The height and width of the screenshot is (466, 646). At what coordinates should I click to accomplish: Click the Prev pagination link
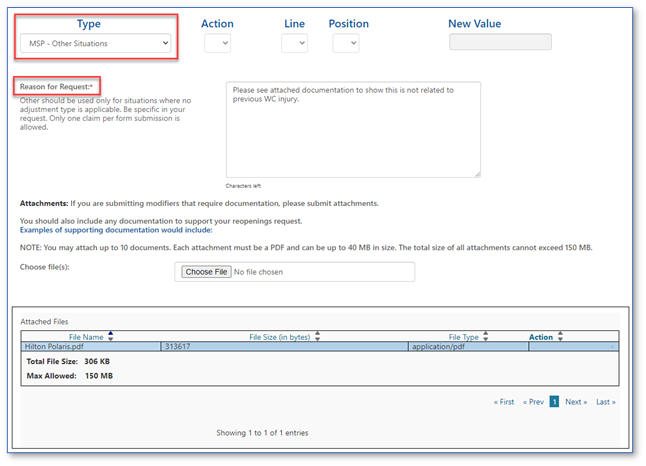coord(534,402)
